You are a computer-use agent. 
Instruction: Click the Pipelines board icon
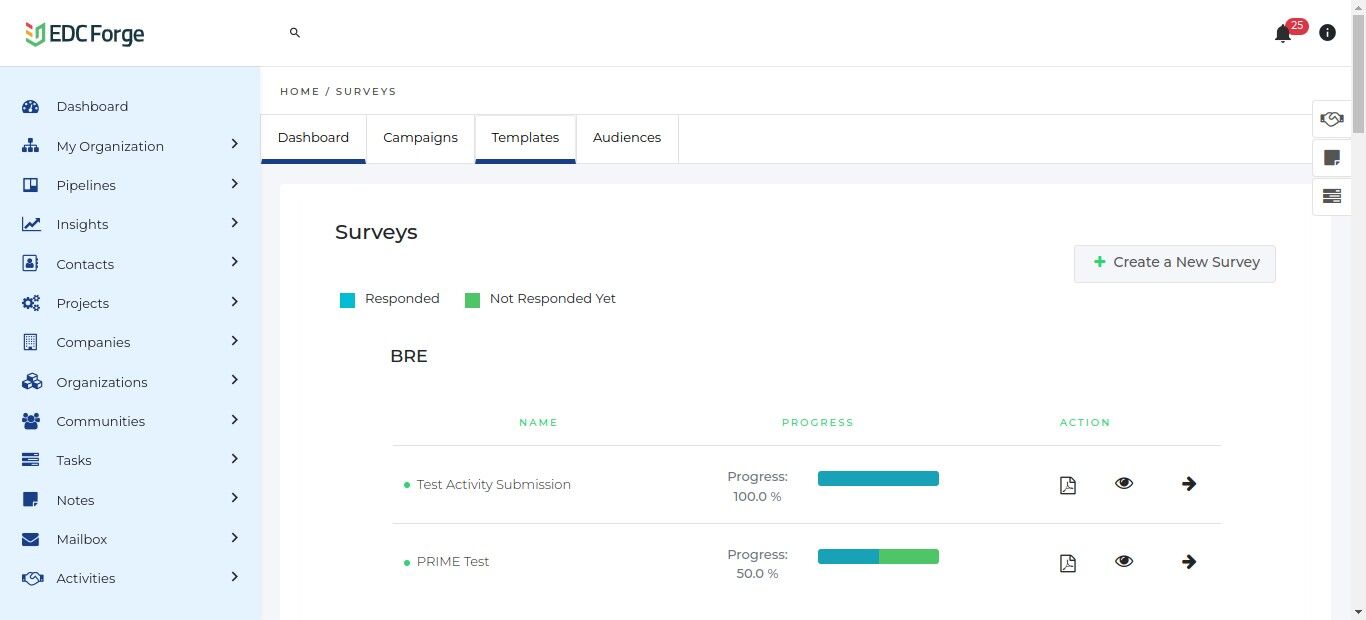coord(30,185)
